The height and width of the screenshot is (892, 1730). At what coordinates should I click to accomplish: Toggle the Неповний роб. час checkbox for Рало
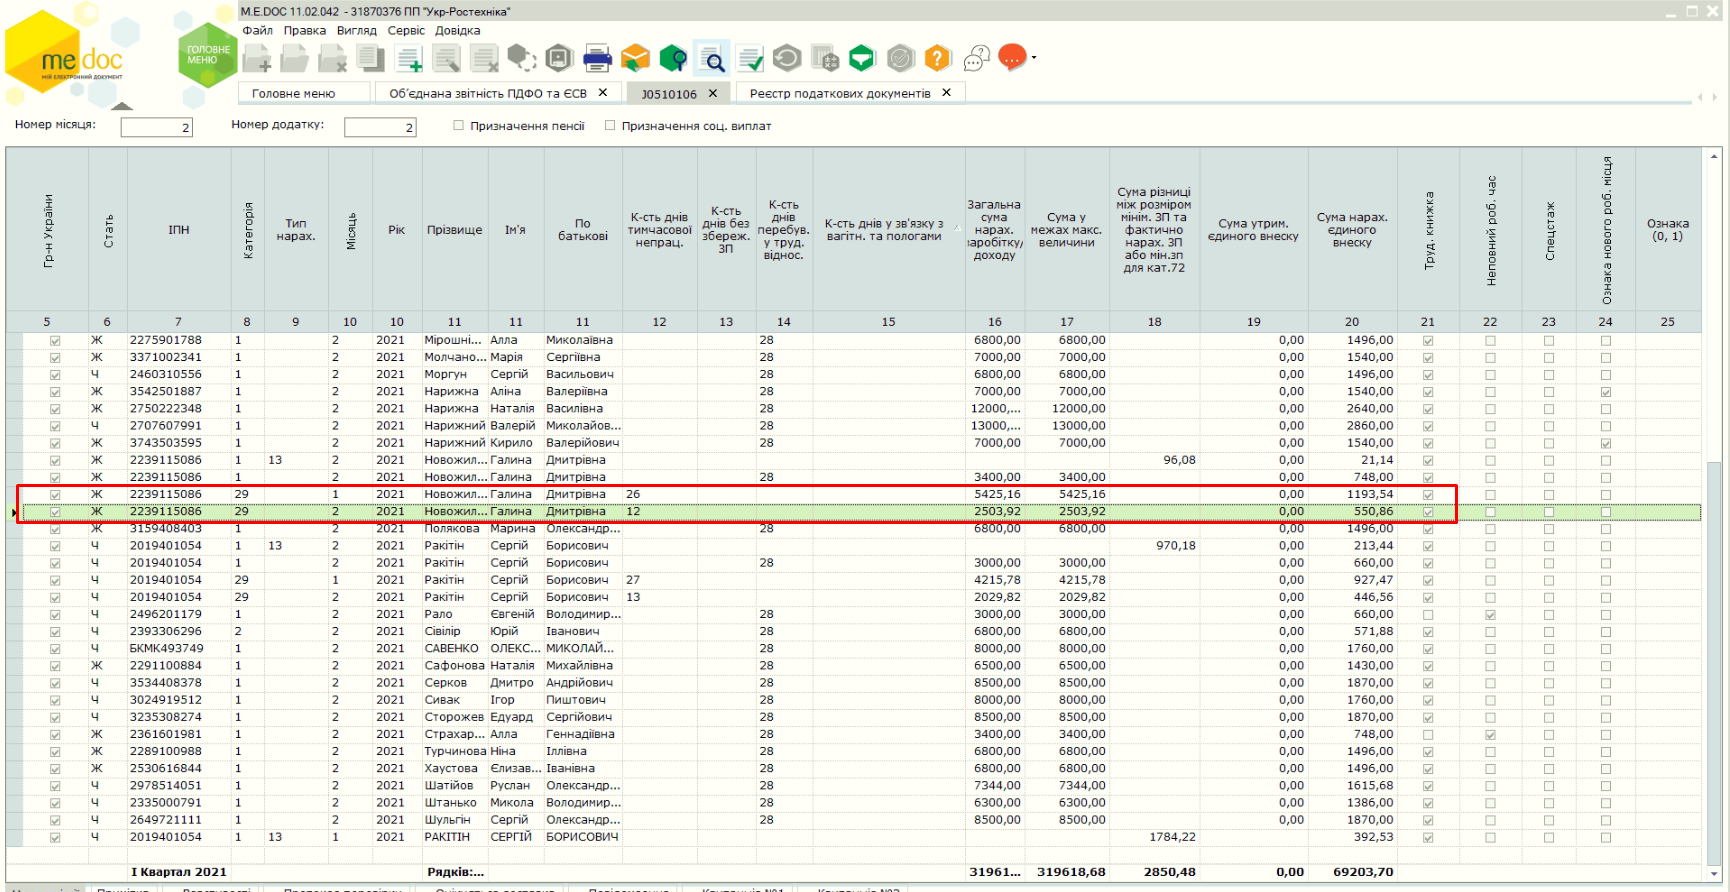point(1490,615)
